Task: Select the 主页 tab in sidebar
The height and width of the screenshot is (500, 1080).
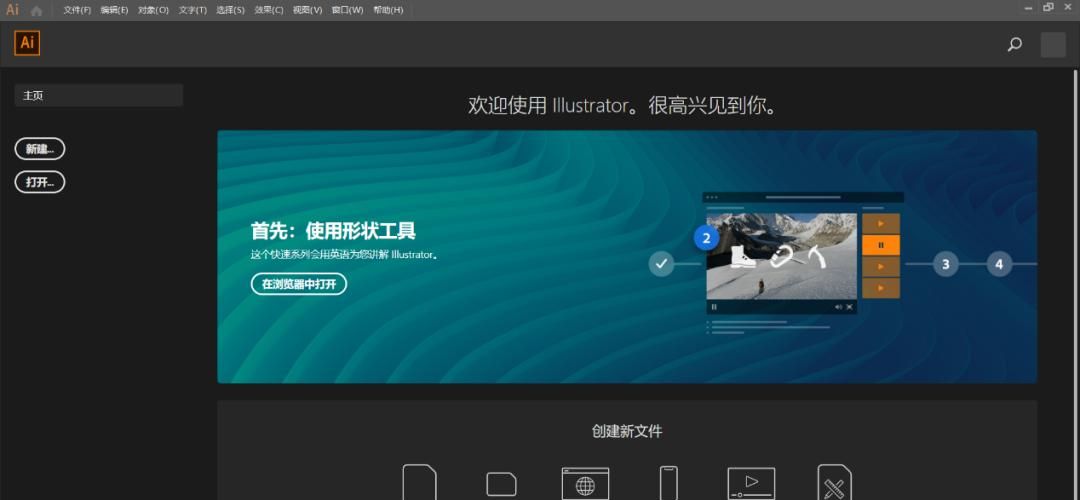Action: pos(98,95)
